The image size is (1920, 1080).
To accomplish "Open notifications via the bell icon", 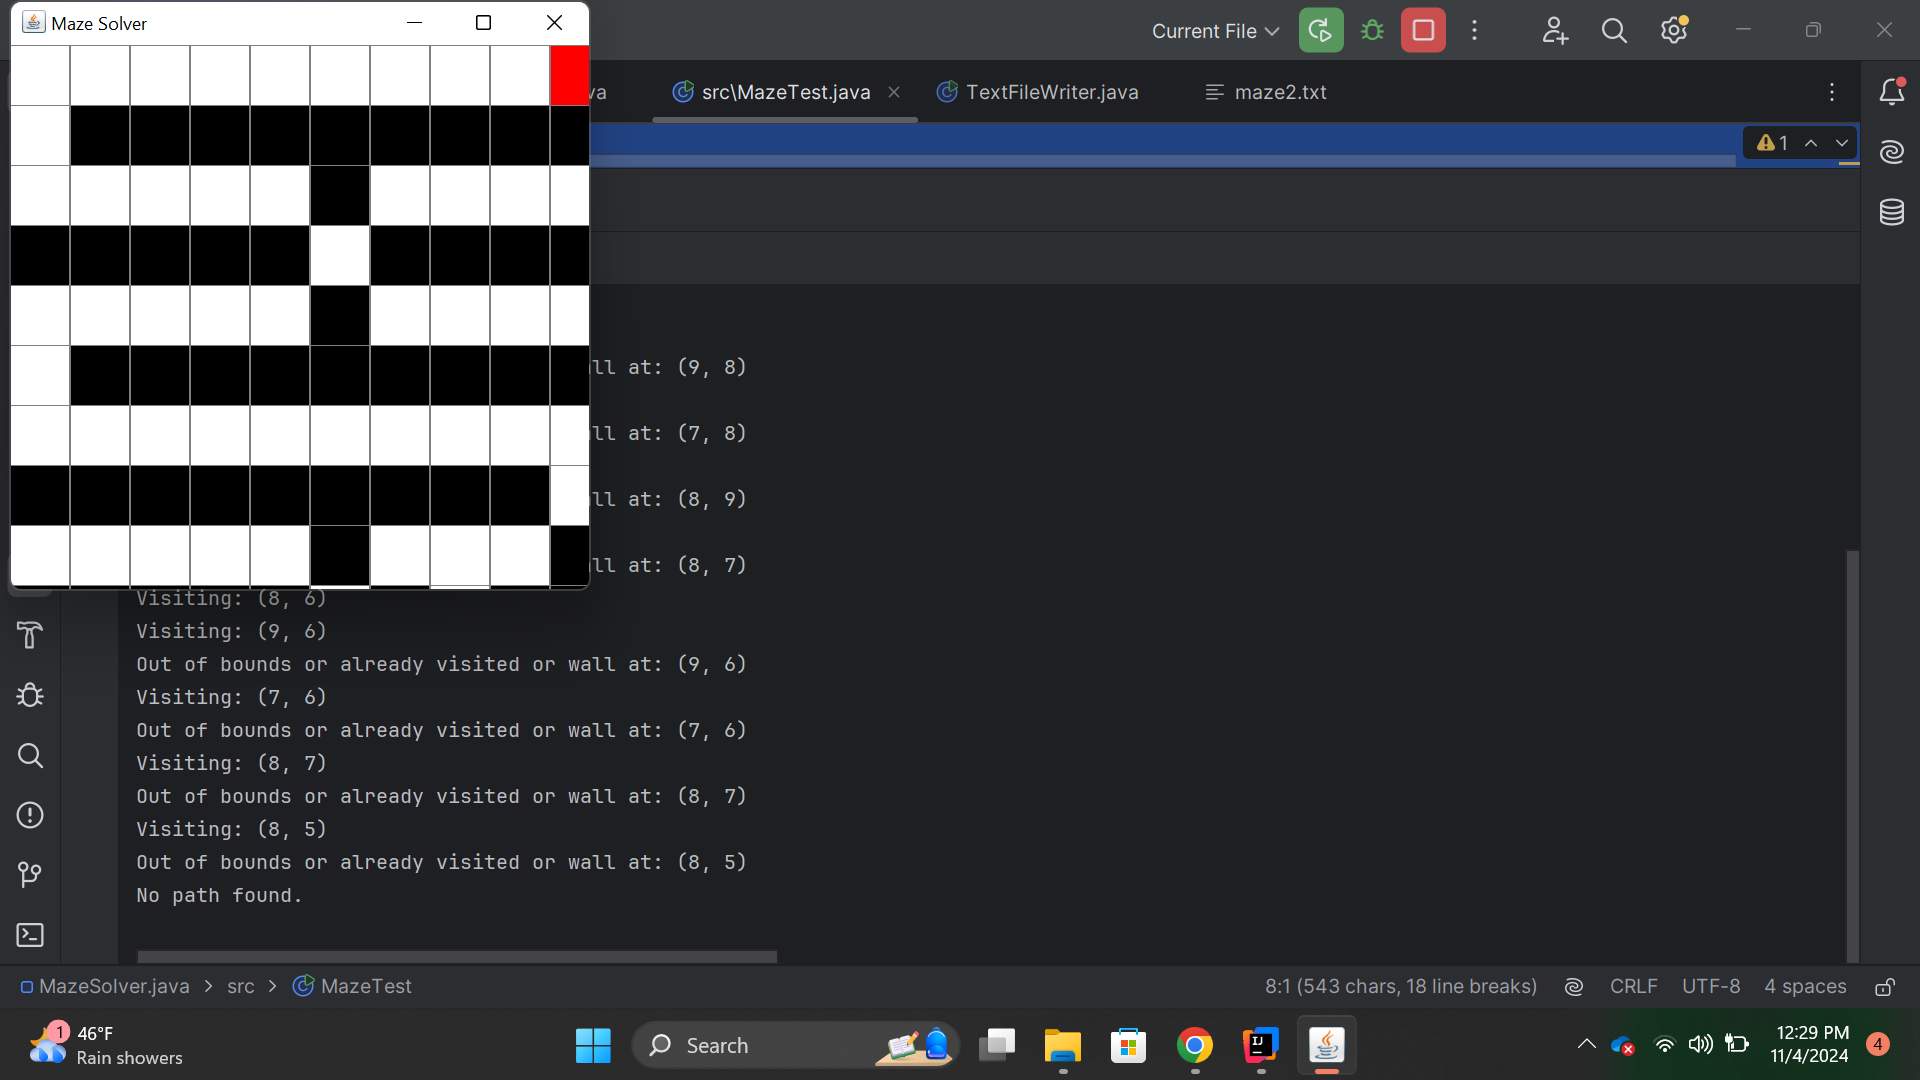I will [1892, 92].
